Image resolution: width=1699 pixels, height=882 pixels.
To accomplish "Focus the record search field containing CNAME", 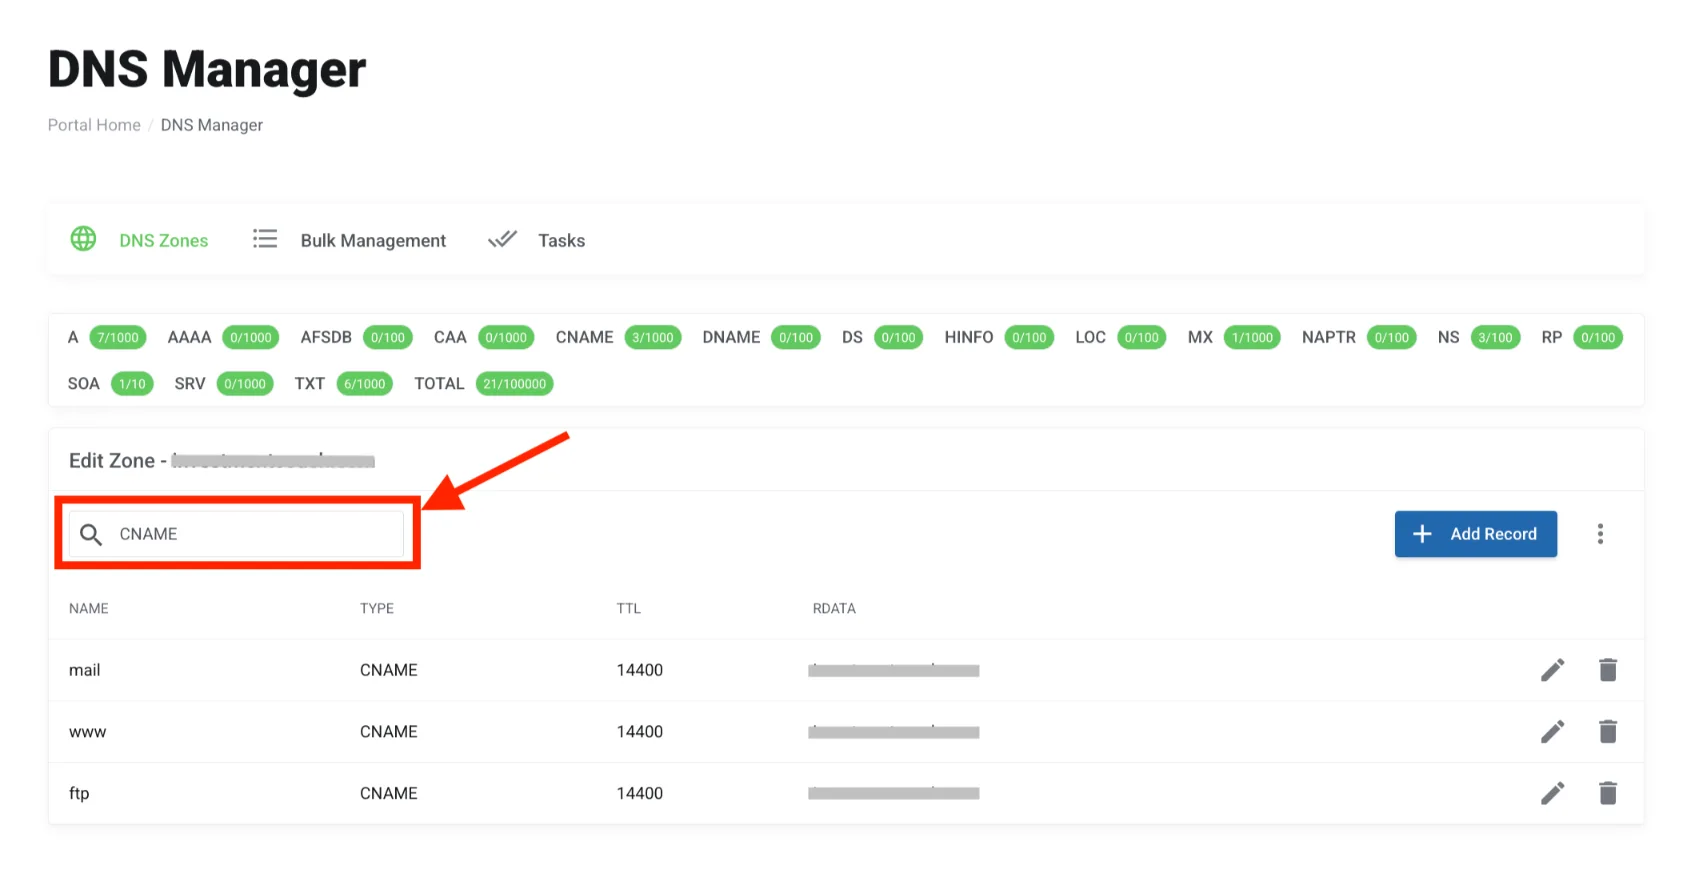I will tap(236, 534).
